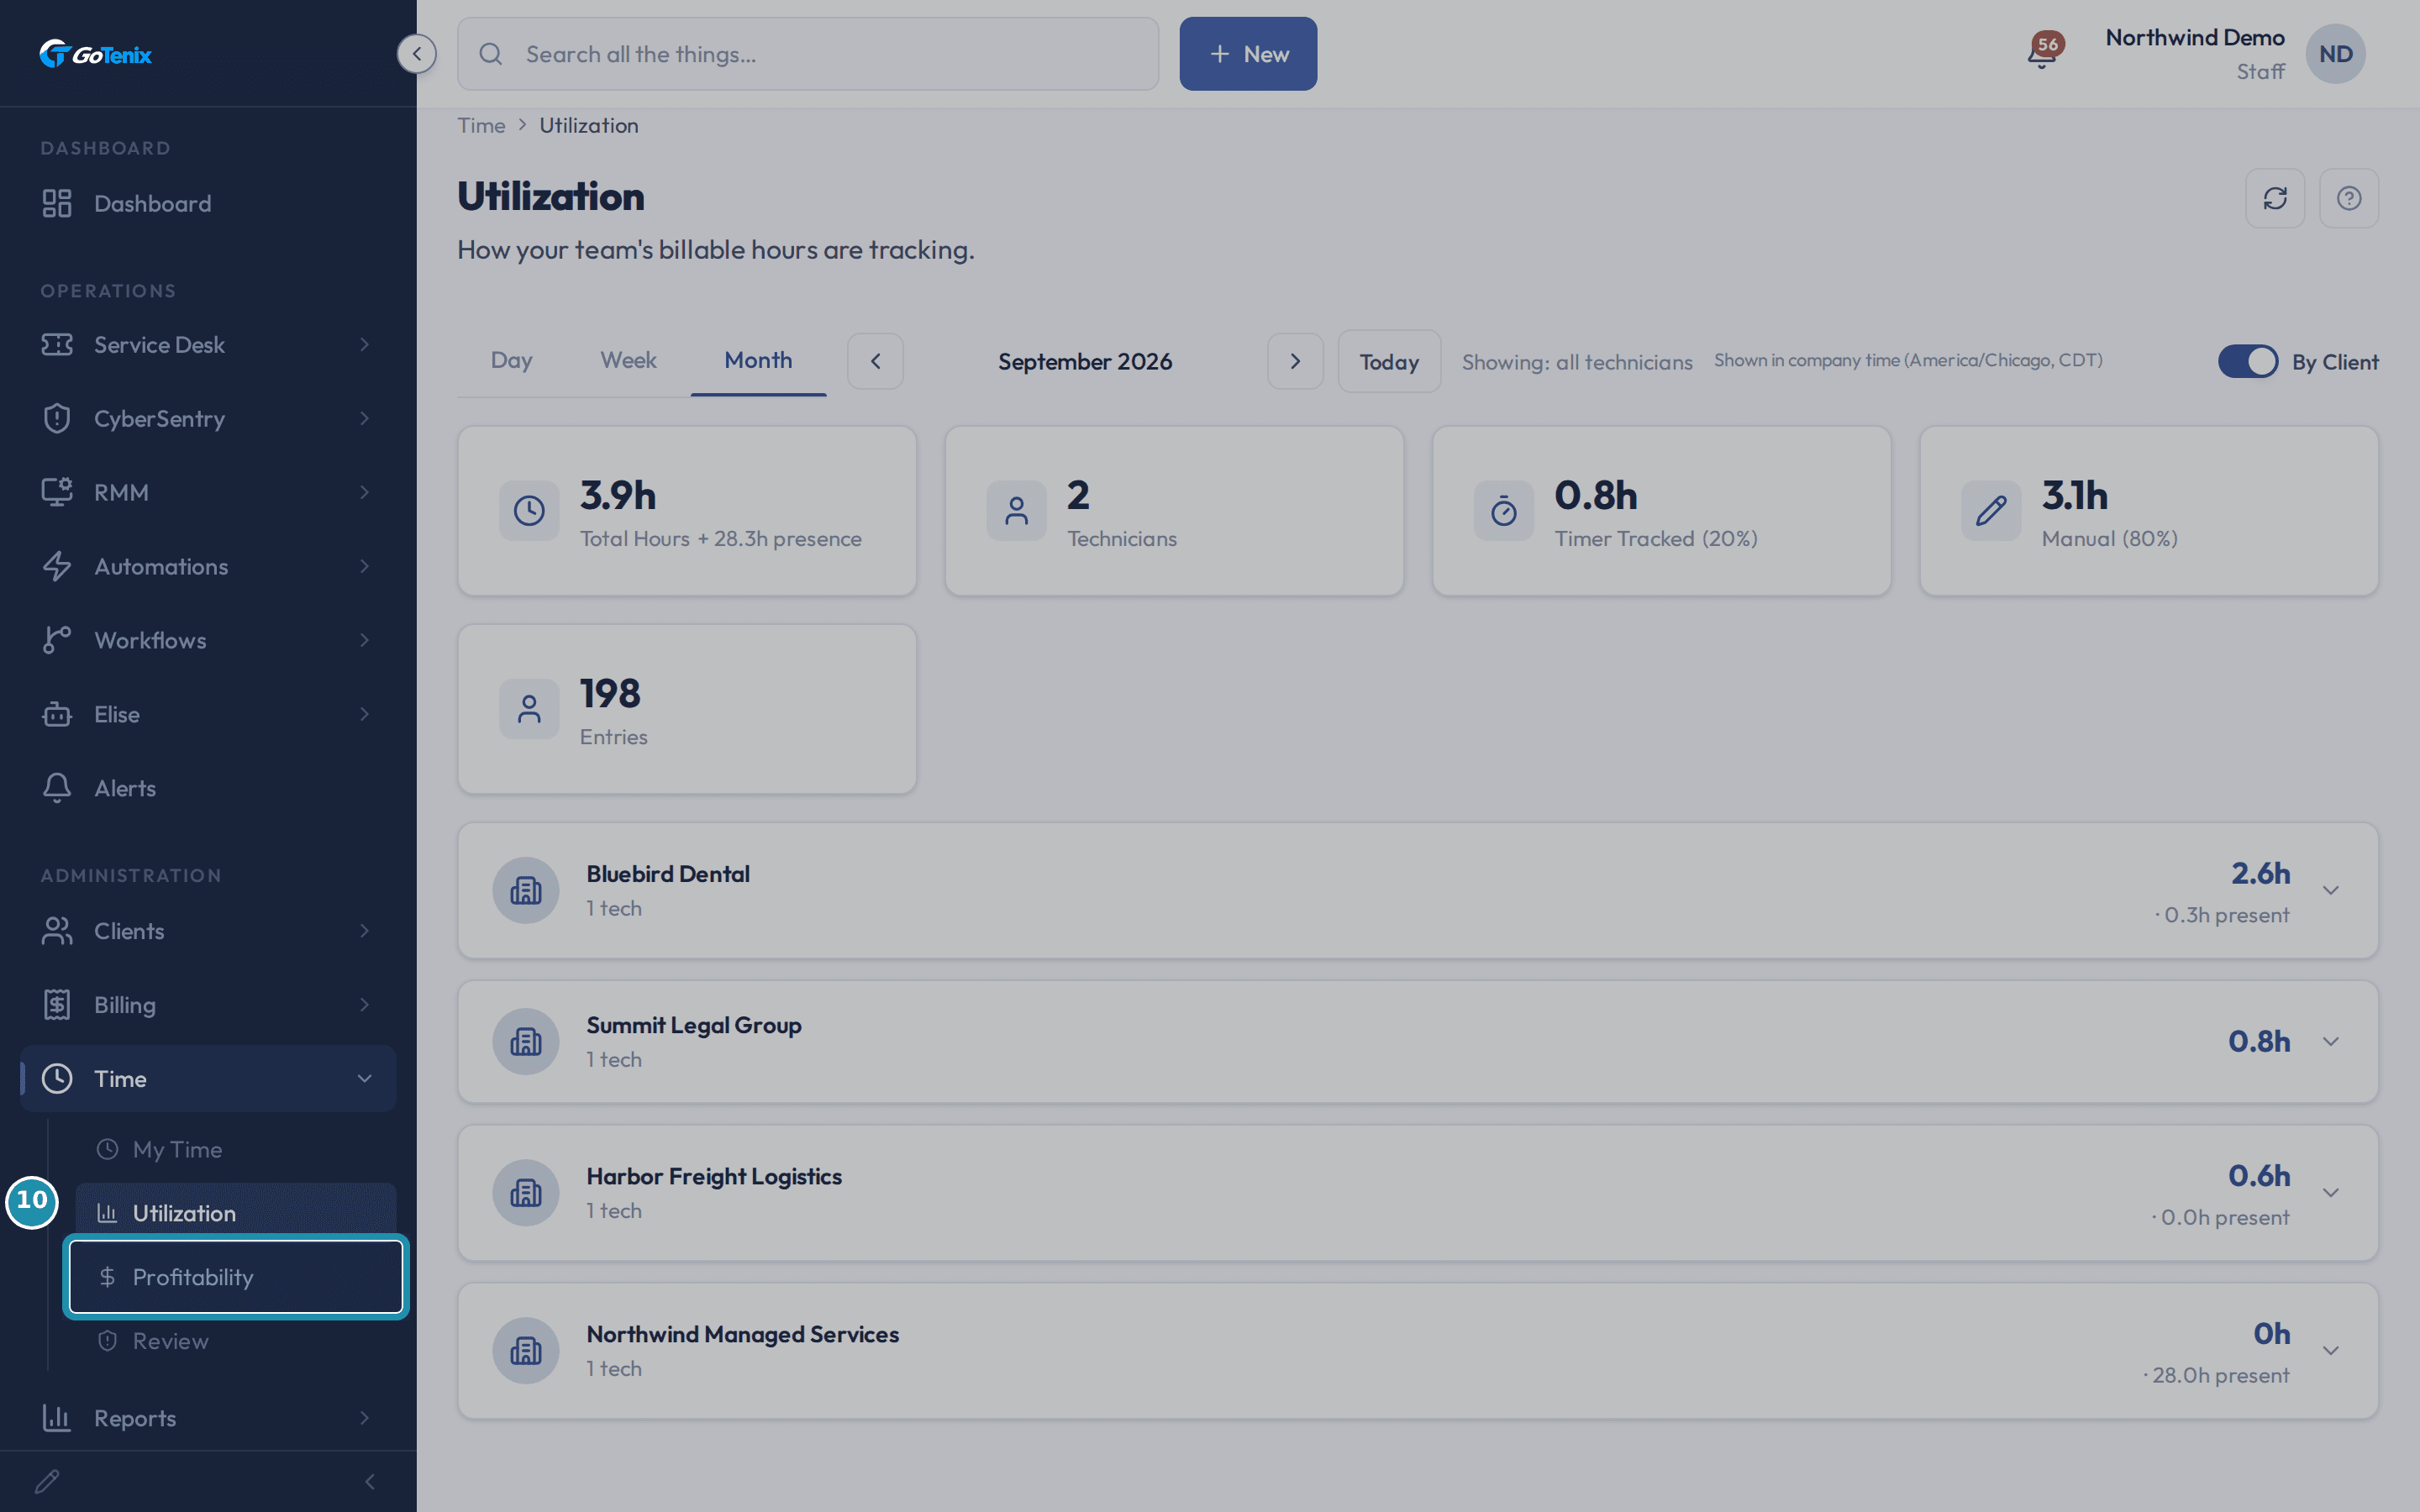
Task: Click the Automations lightning icon
Action: click(x=57, y=566)
